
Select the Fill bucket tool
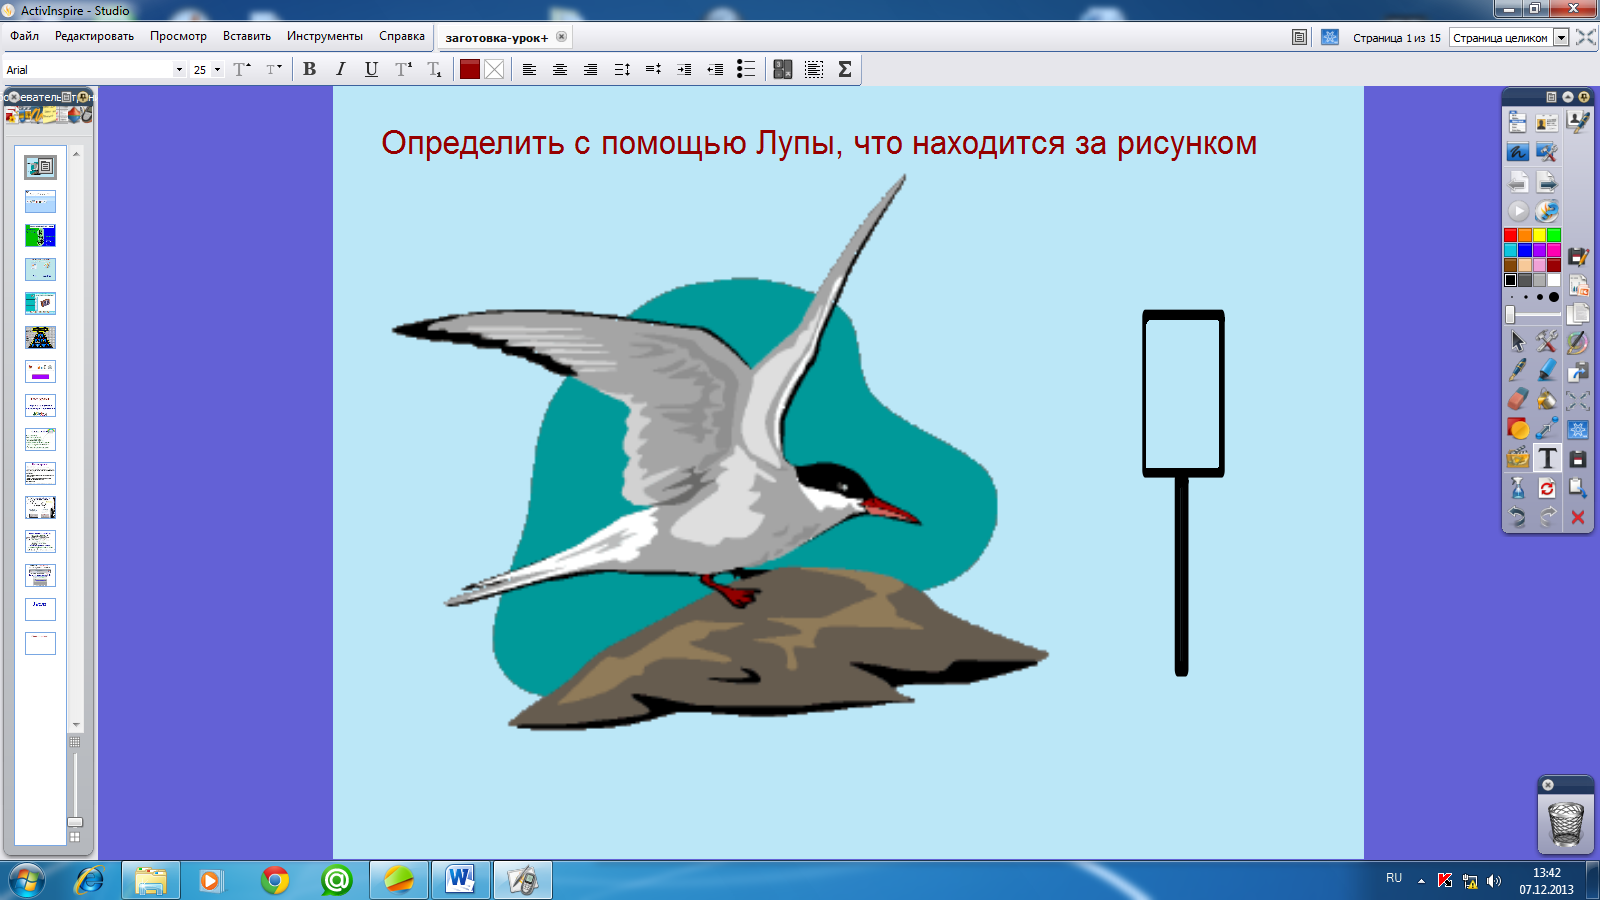[x=1547, y=400]
